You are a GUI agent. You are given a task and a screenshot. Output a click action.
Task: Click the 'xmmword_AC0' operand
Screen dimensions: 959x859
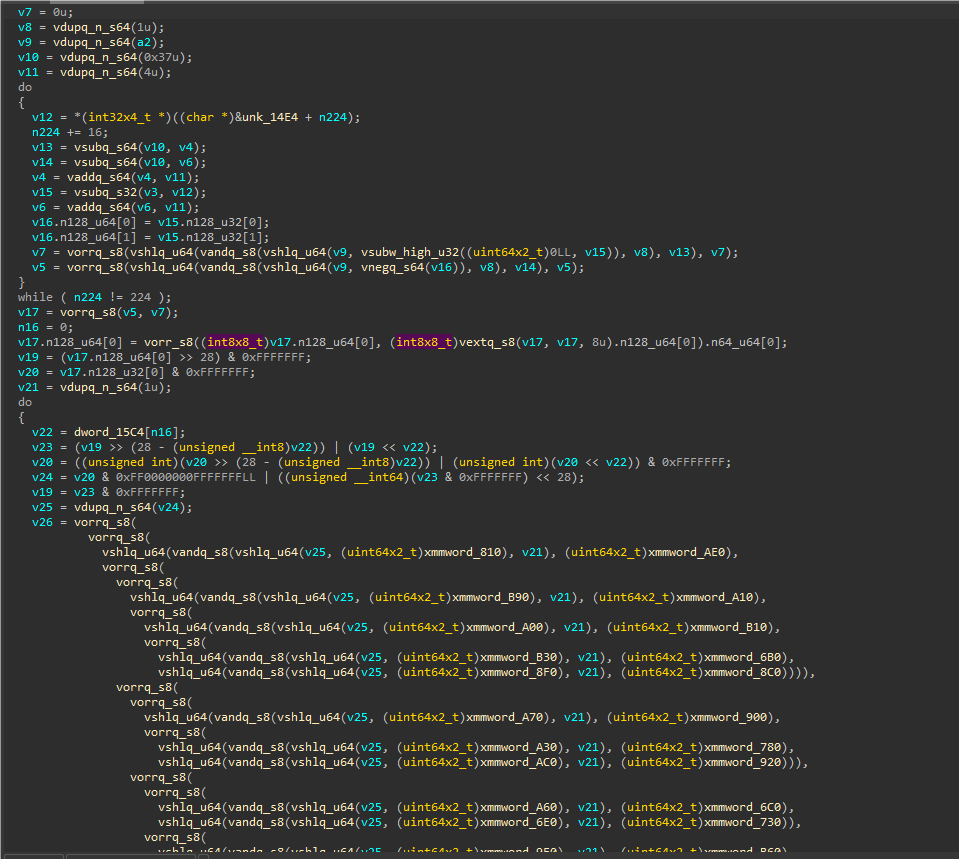[519, 762]
